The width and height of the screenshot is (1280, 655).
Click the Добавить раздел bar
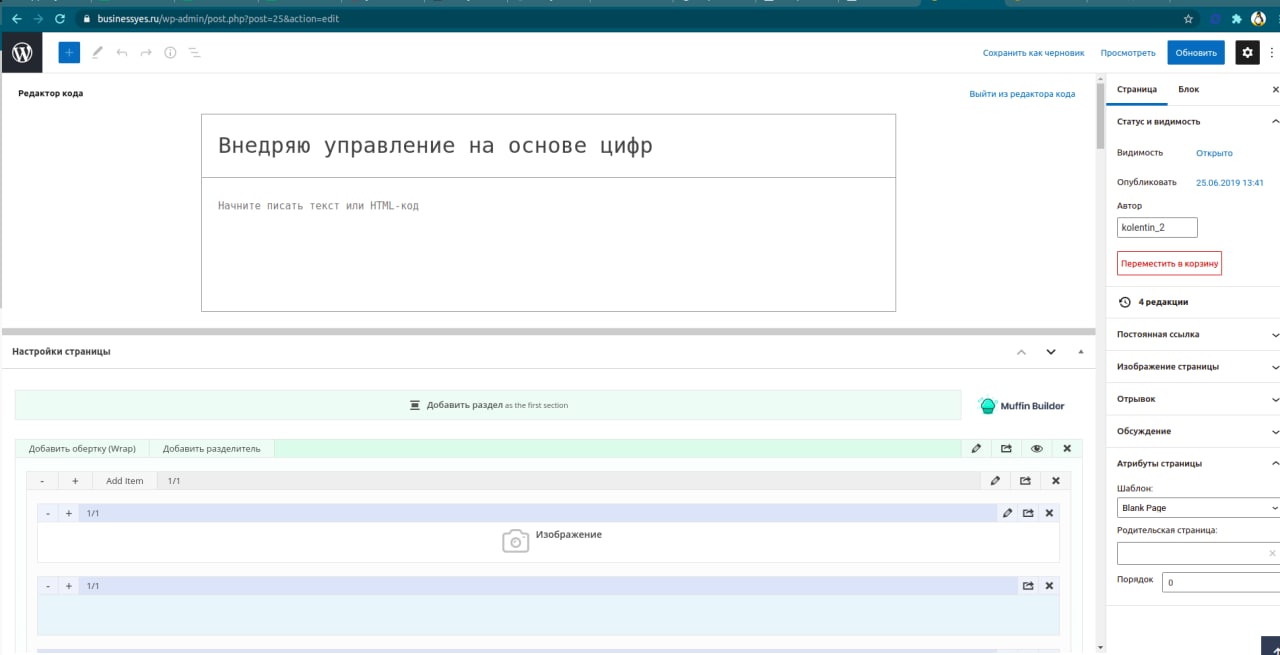(x=488, y=405)
